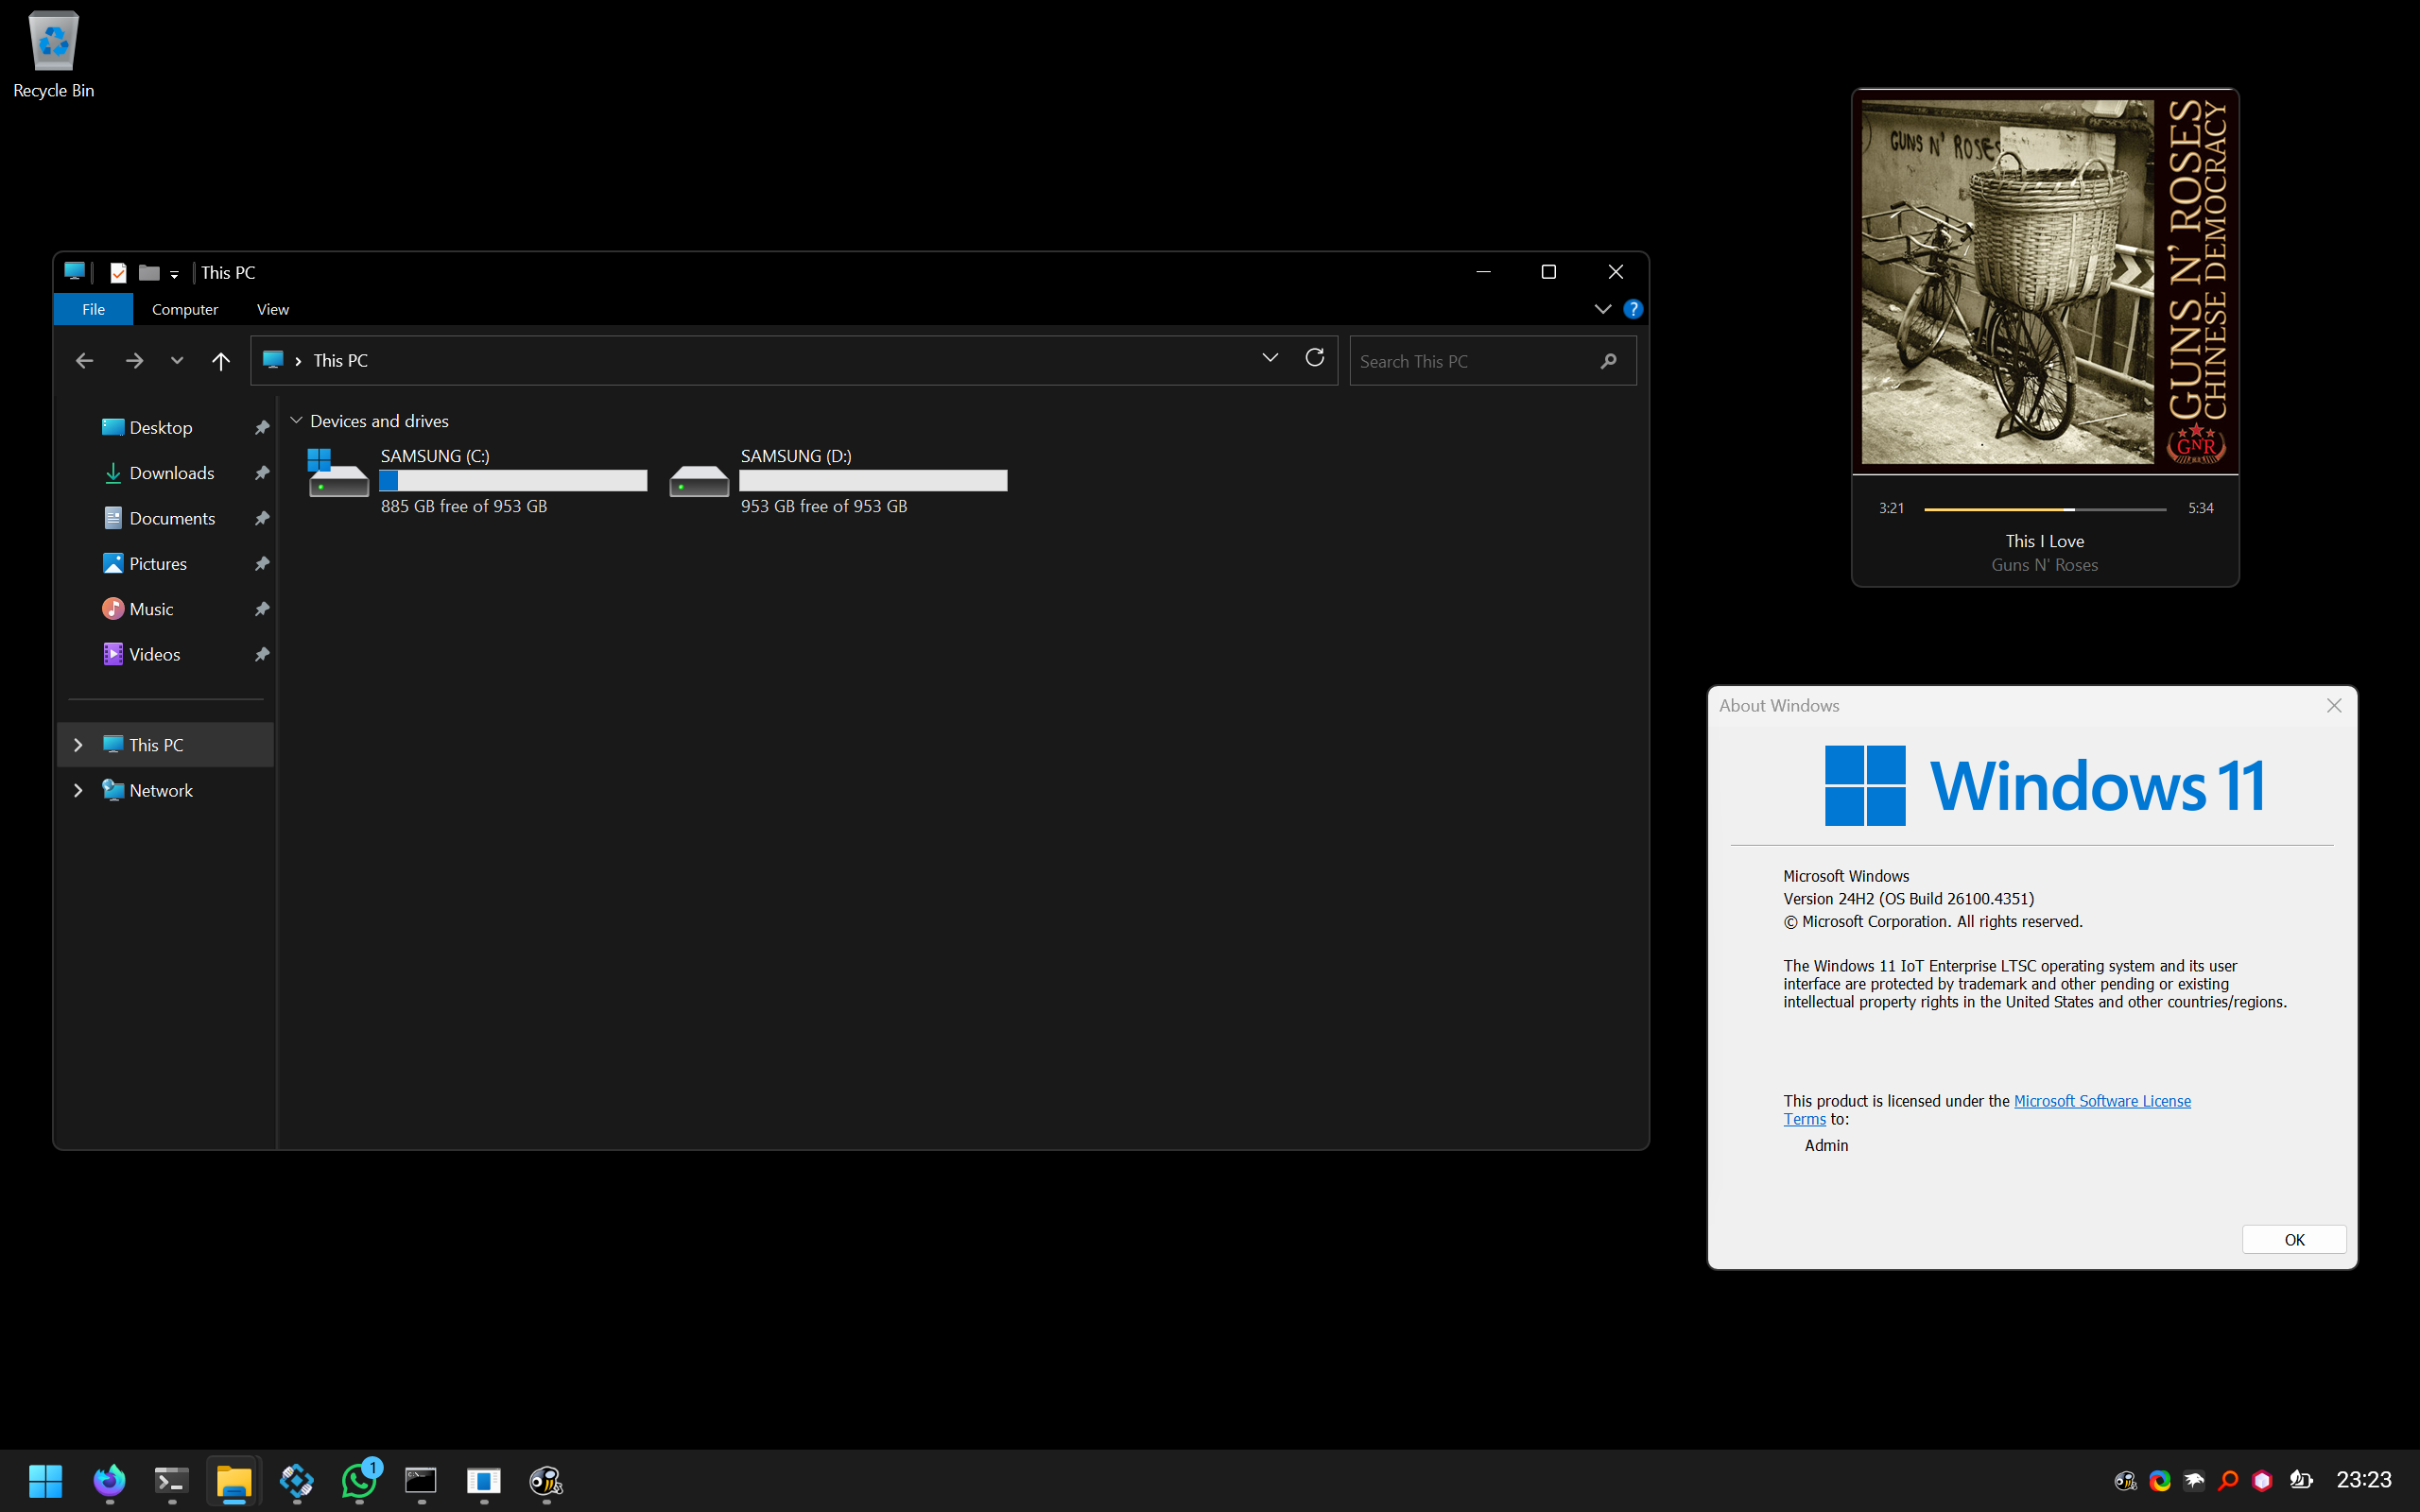Expand the This PC tree node

coord(78,745)
